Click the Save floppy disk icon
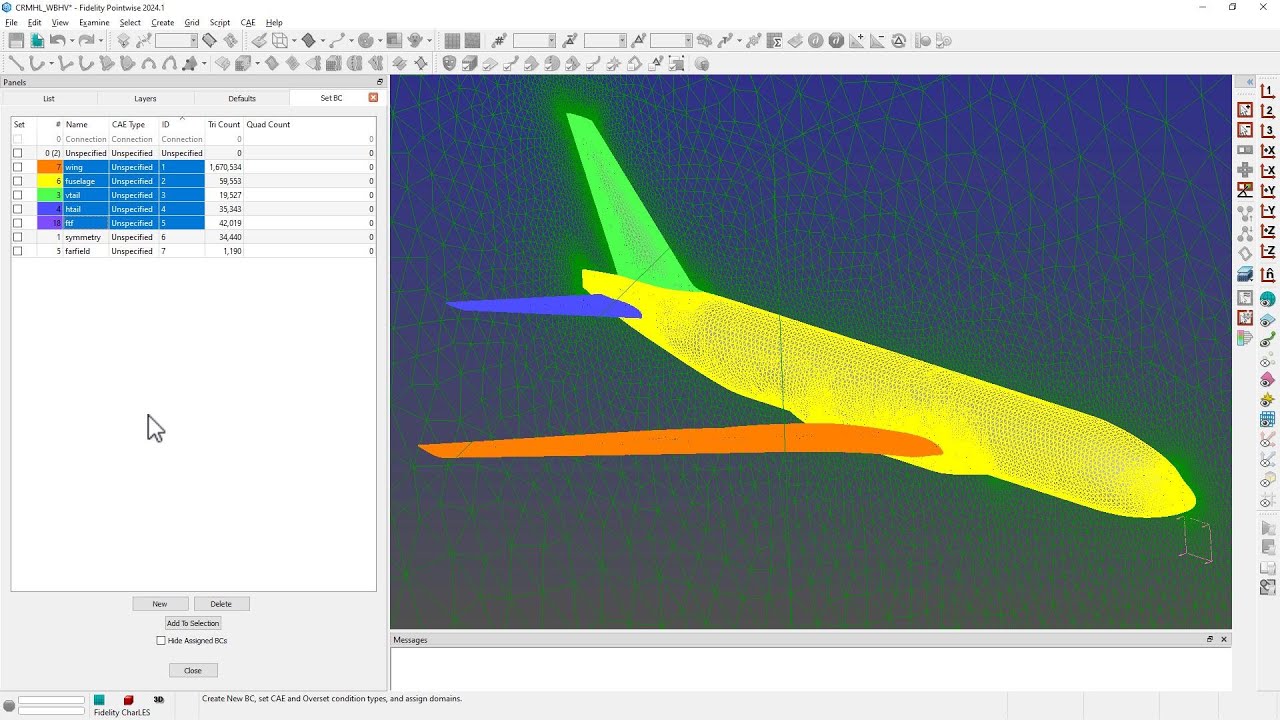Screen dimensions: 1280x720 pyautogui.click(x=16, y=41)
